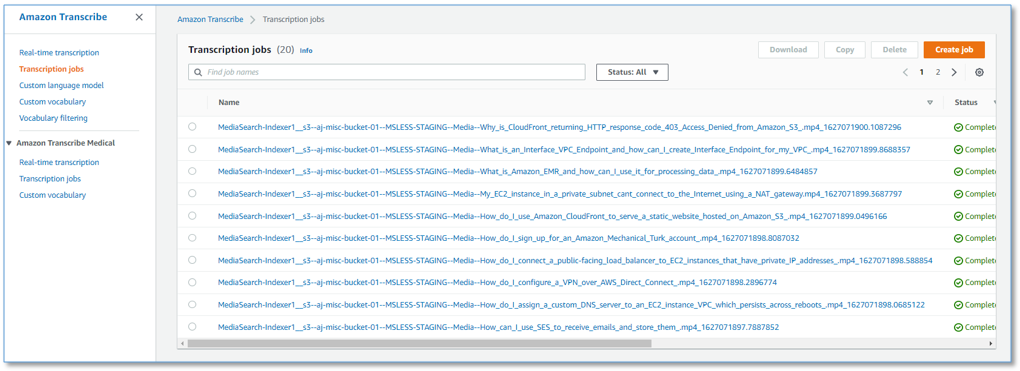Select the CloudFront static website job
The image size is (1020, 371).
pyautogui.click(x=192, y=215)
